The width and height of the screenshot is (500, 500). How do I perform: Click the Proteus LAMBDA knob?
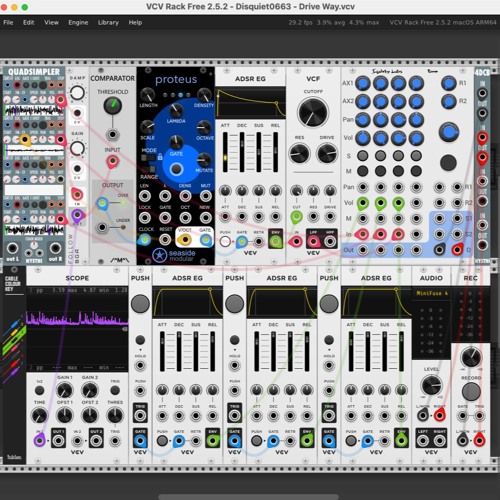[176, 111]
